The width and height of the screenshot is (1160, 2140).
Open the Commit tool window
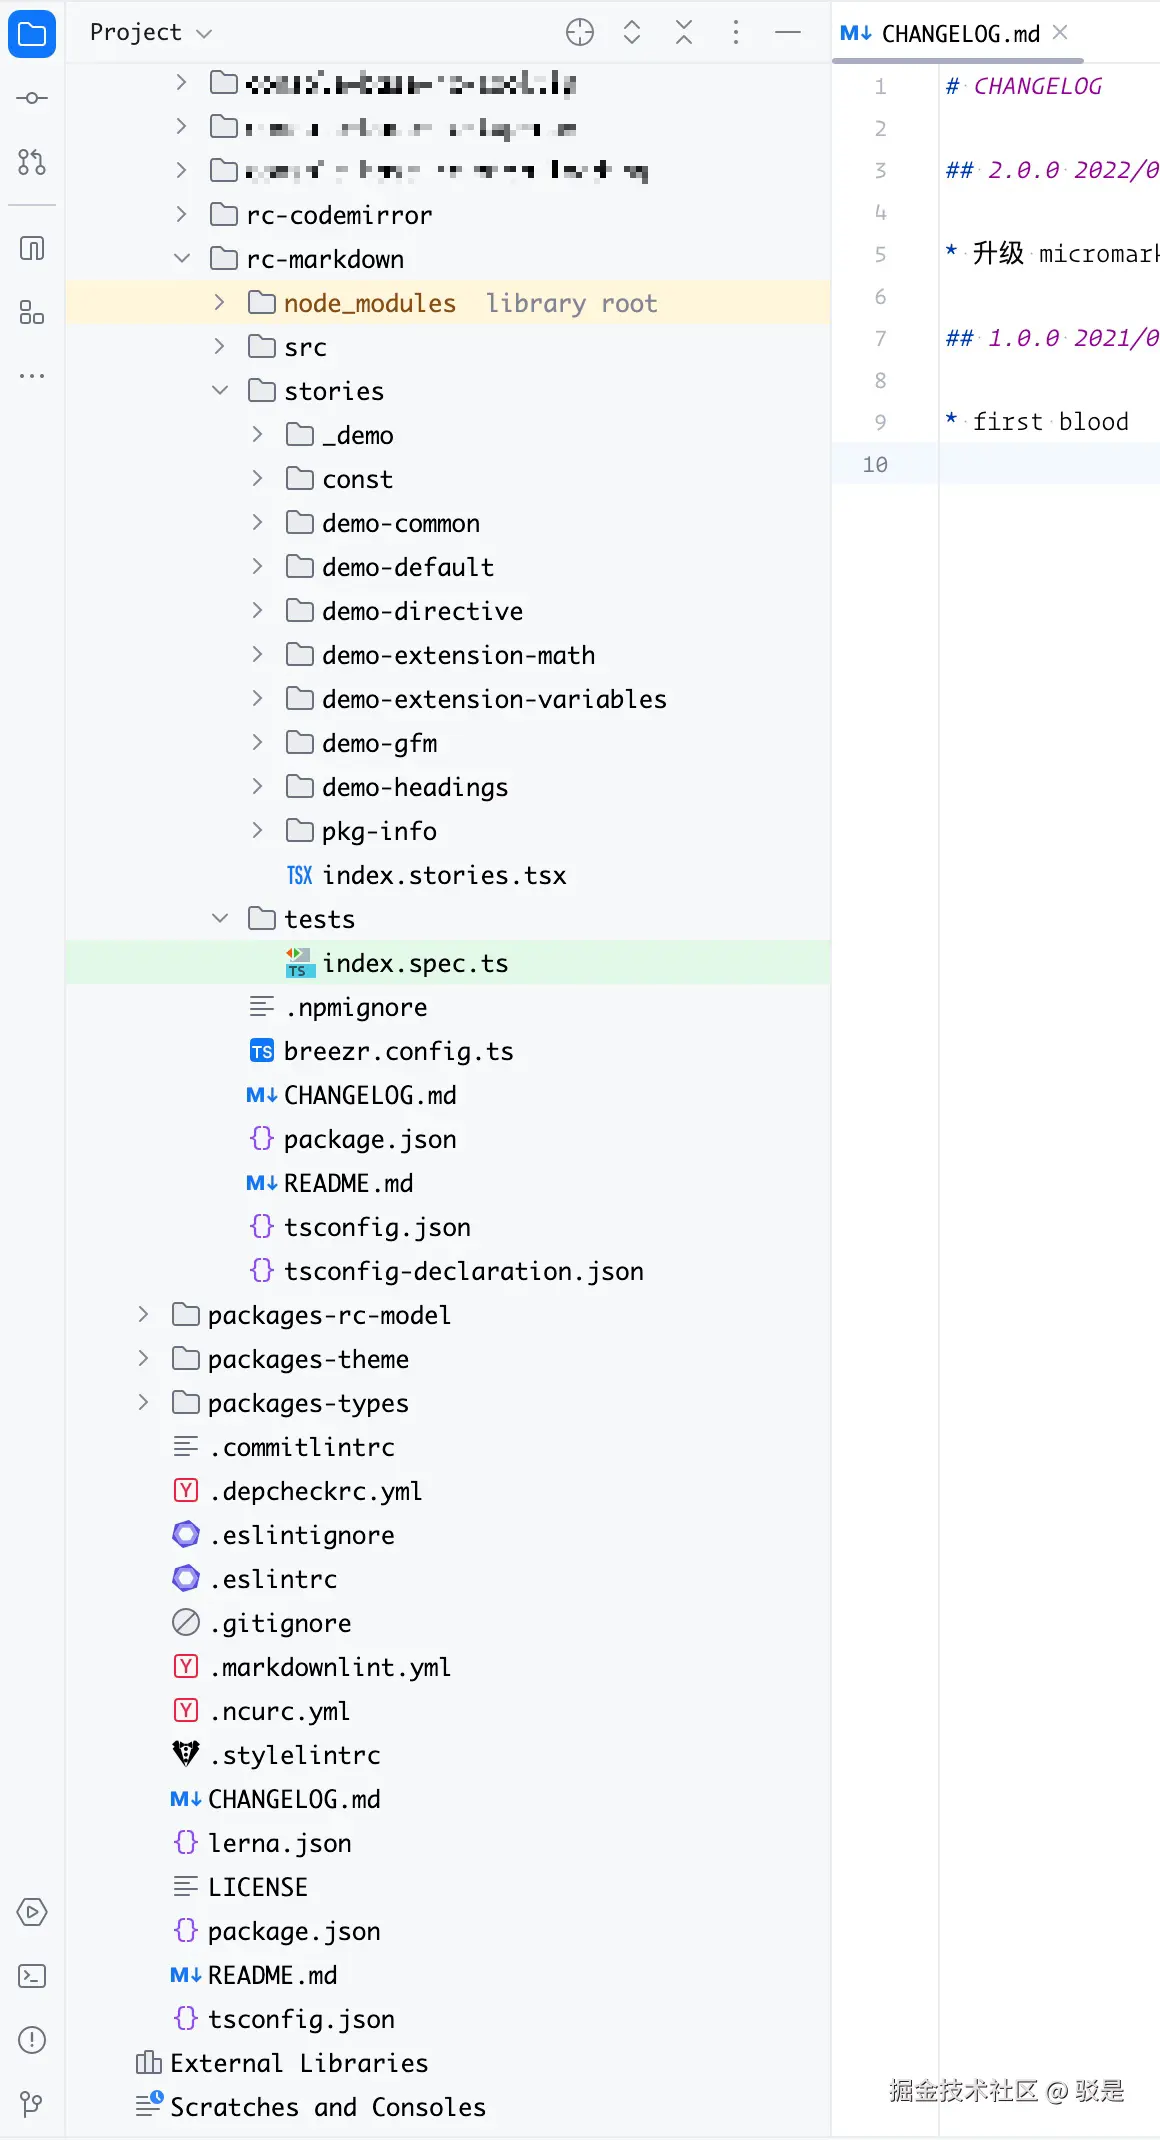(x=32, y=98)
